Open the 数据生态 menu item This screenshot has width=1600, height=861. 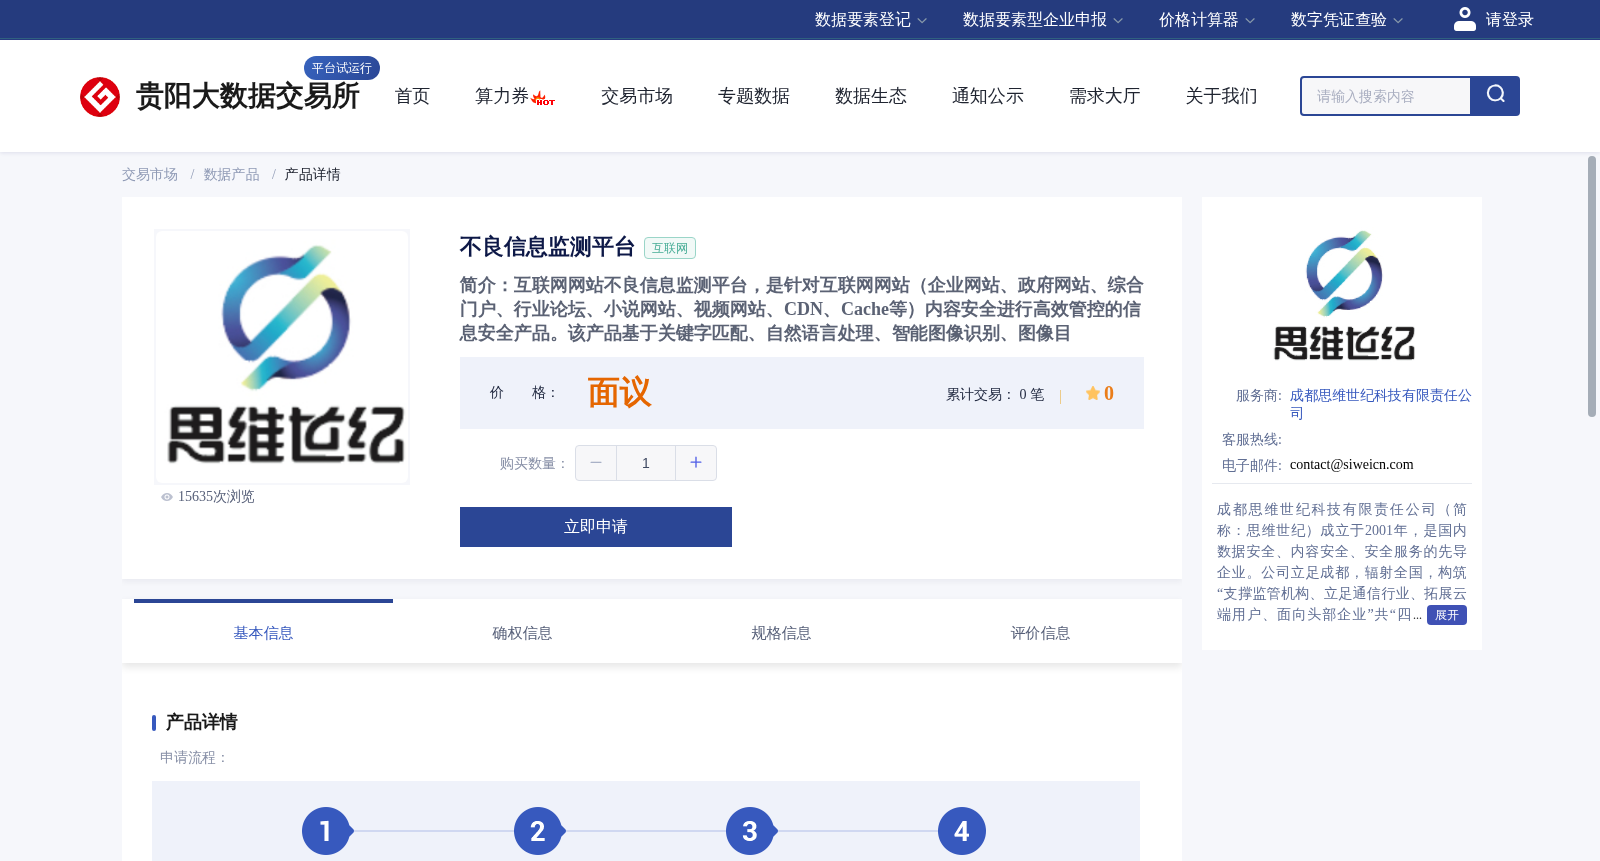coord(871,96)
